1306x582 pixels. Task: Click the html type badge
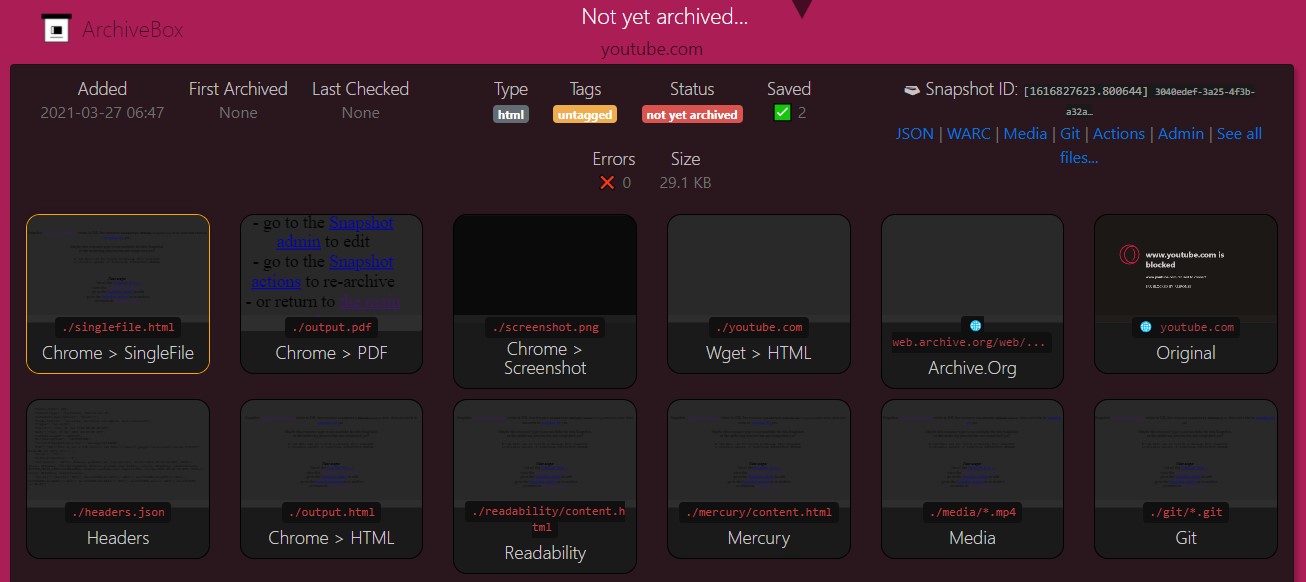coord(511,115)
